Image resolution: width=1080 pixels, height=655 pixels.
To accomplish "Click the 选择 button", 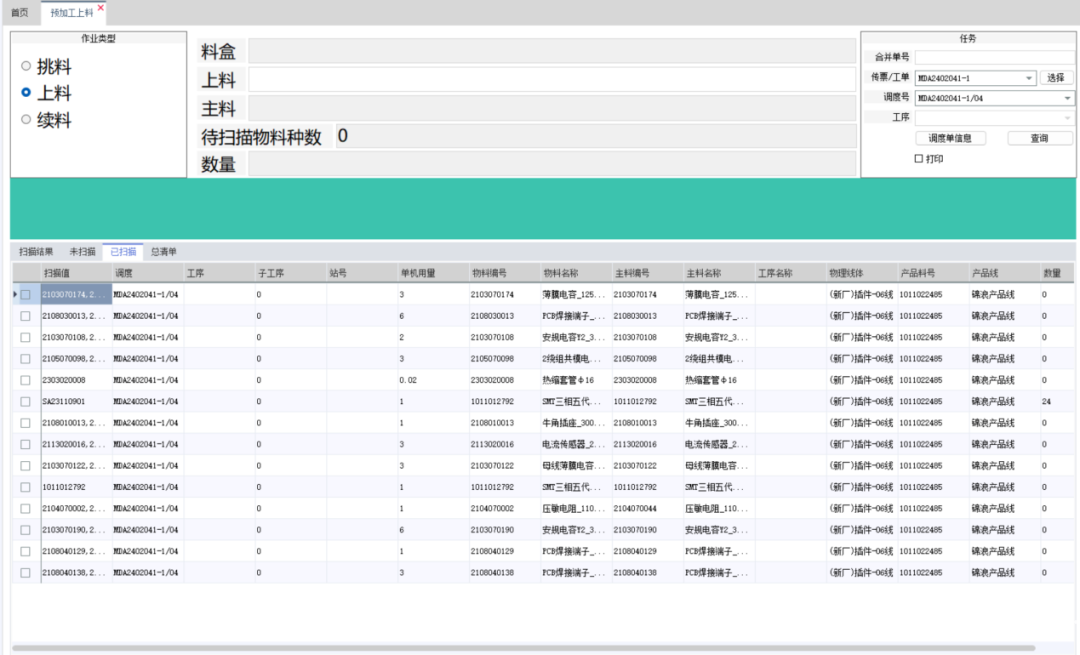I will [x=1056, y=78].
